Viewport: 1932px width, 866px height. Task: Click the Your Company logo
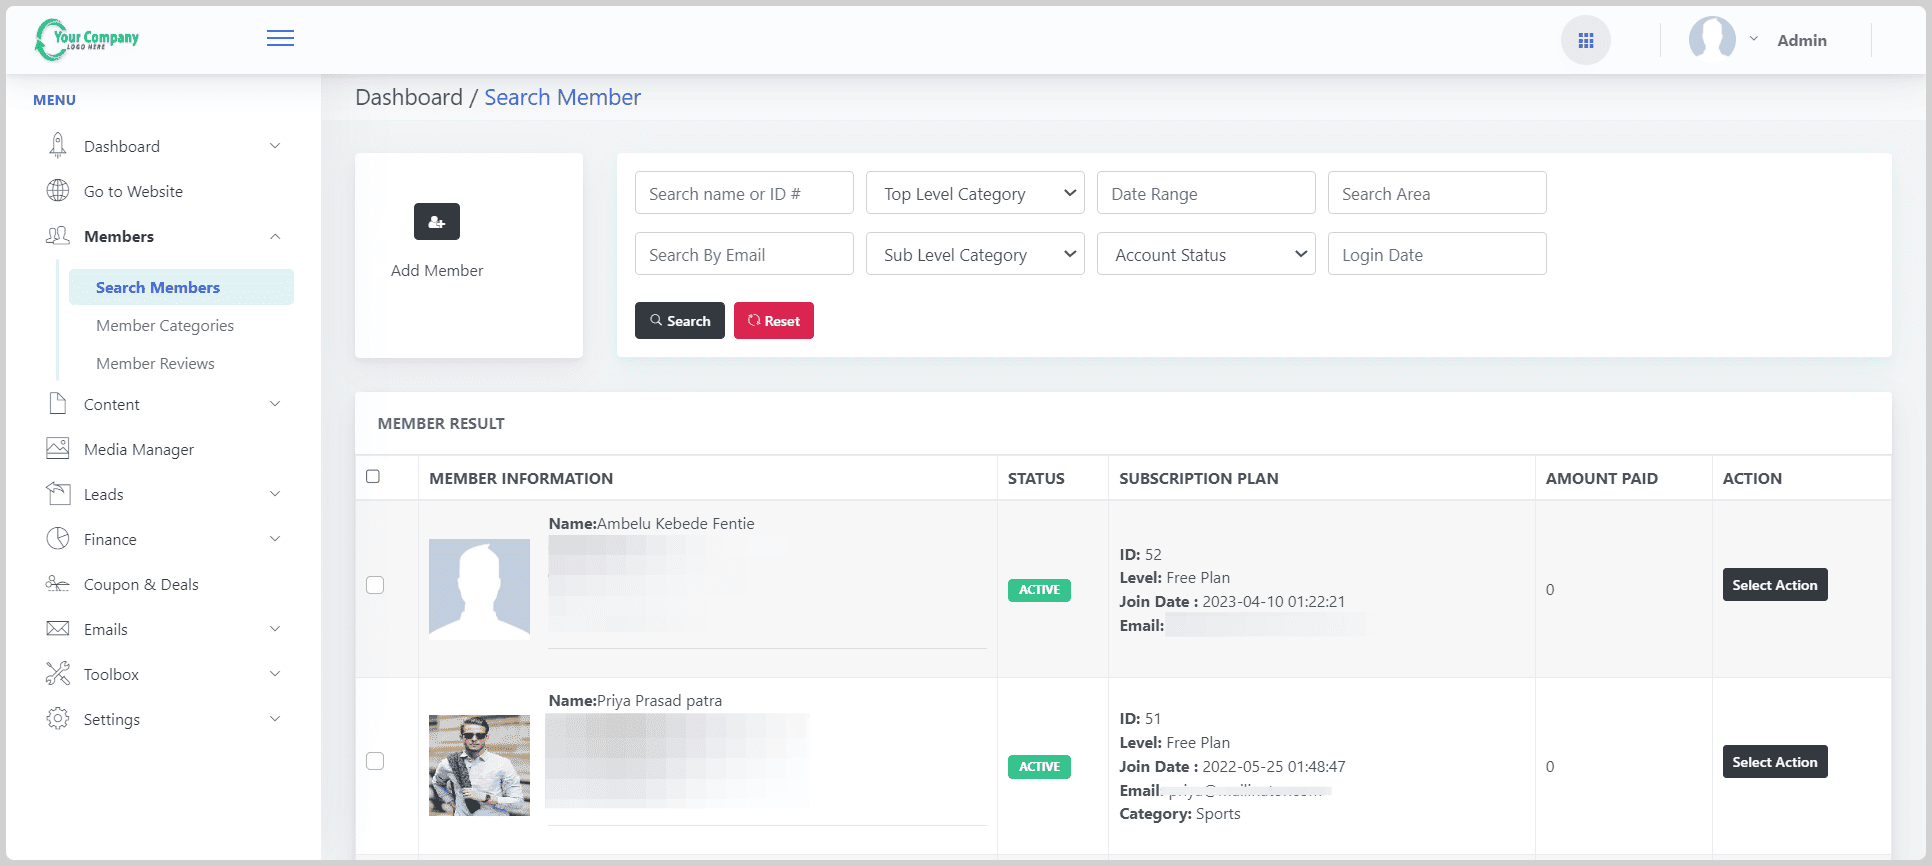coord(87,40)
